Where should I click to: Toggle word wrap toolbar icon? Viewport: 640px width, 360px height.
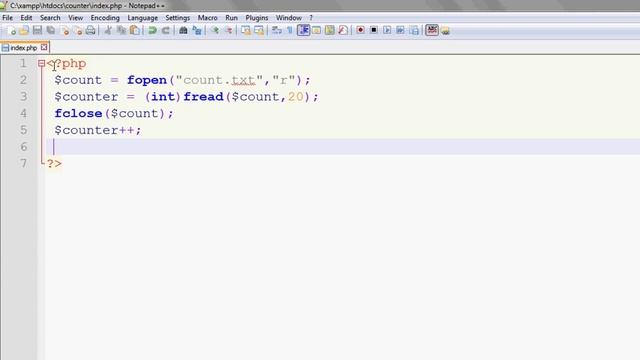pyautogui.click(x=277, y=30)
